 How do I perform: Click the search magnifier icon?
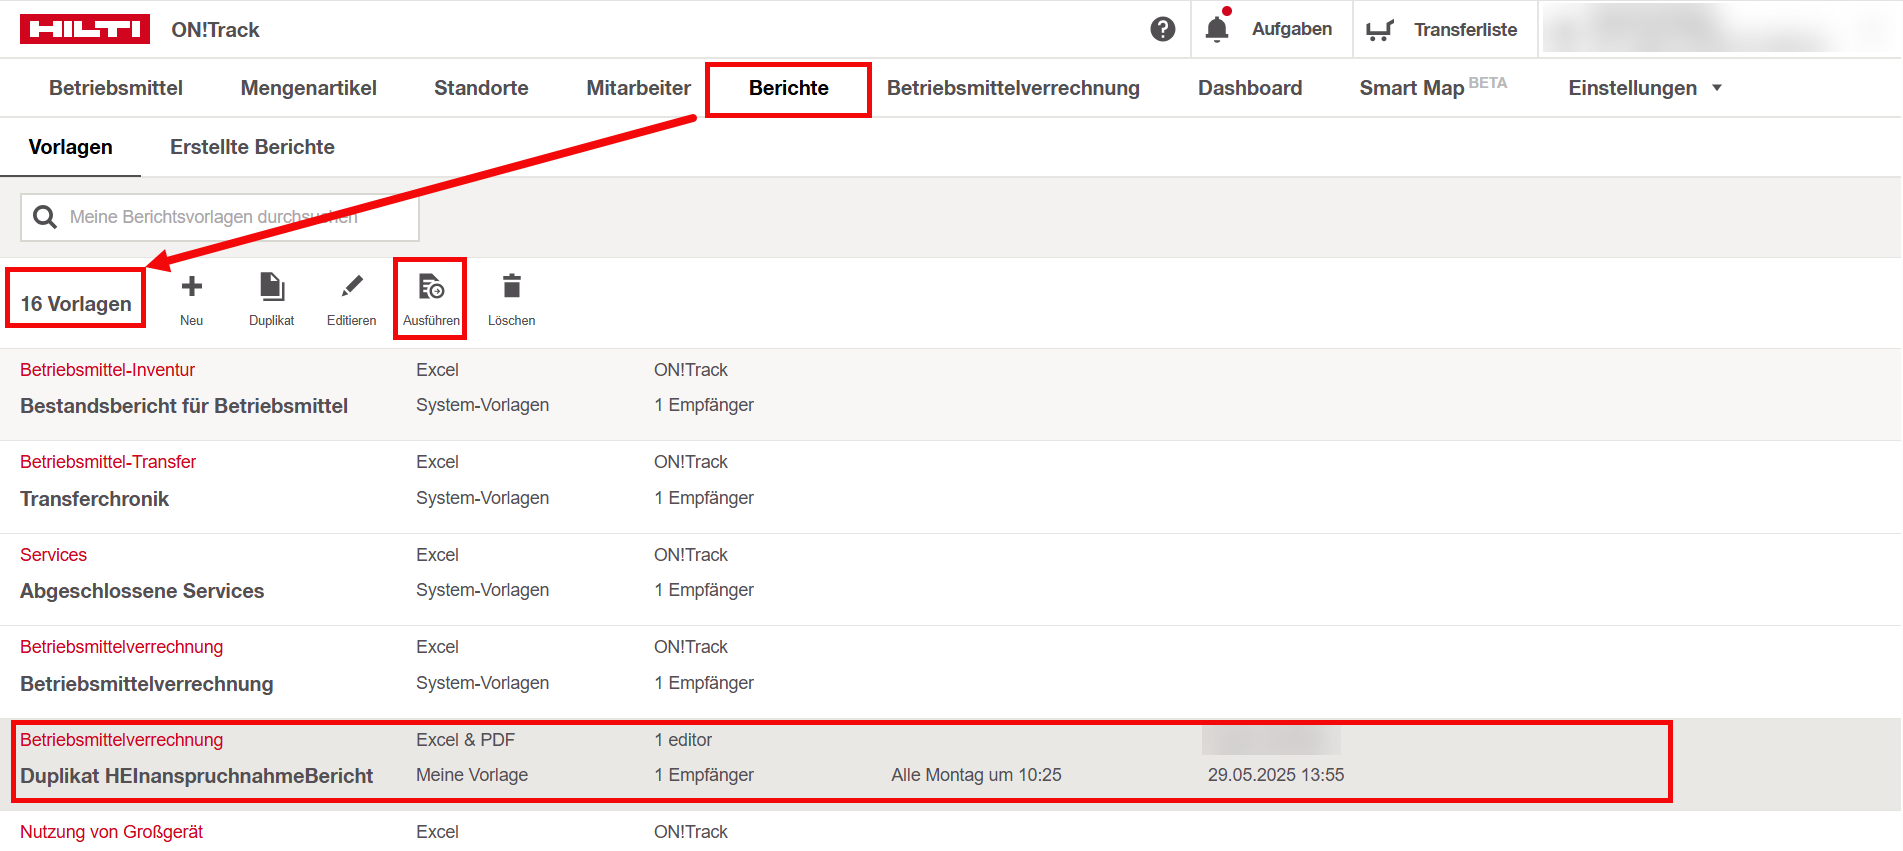click(45, 217)
